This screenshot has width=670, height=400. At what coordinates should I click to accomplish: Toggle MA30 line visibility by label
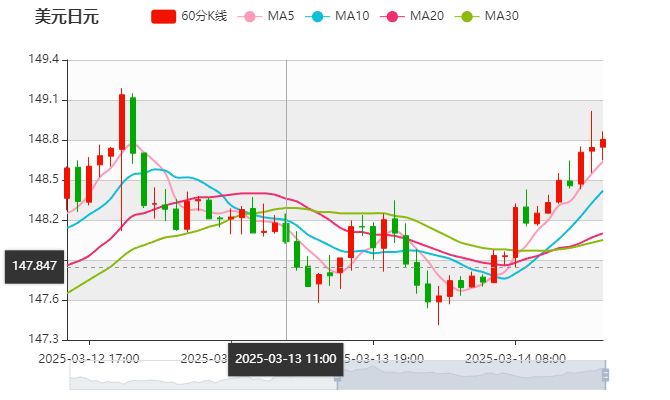coord(501,16)
